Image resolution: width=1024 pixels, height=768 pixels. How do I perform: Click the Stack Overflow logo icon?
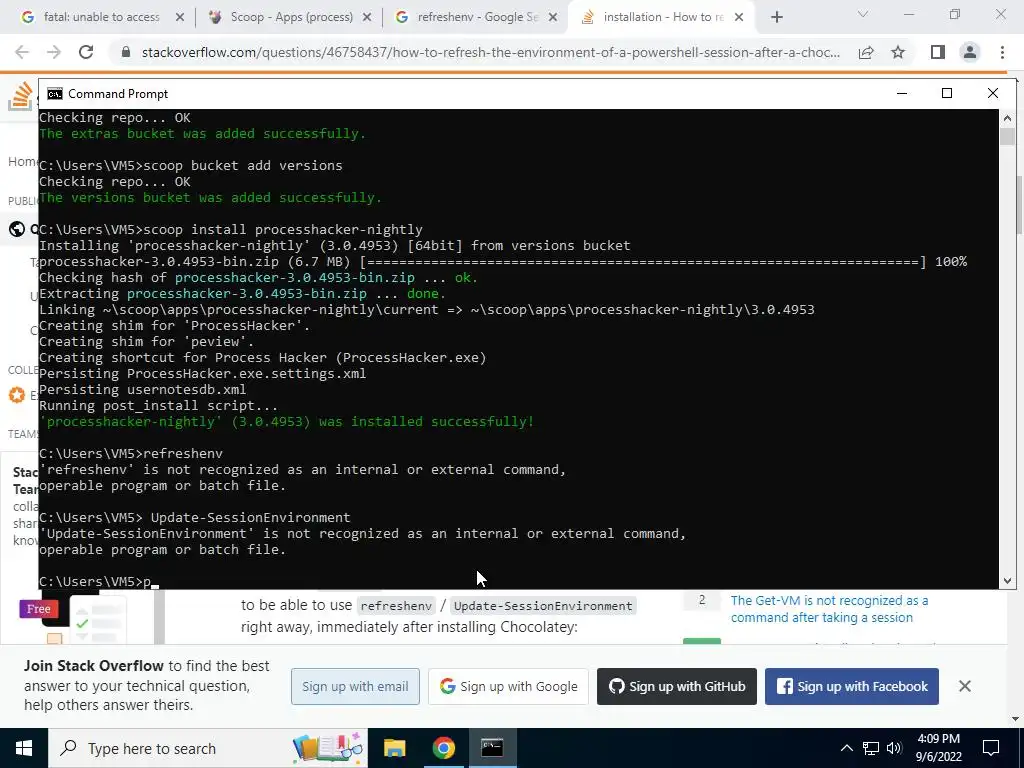[20, 97]
